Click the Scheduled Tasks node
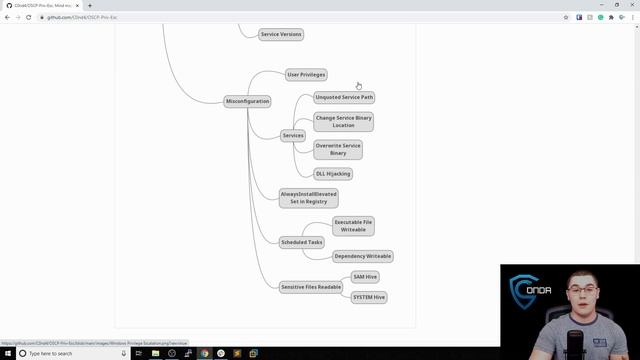Viewport: 640px width, 360px height. point(302,242)
